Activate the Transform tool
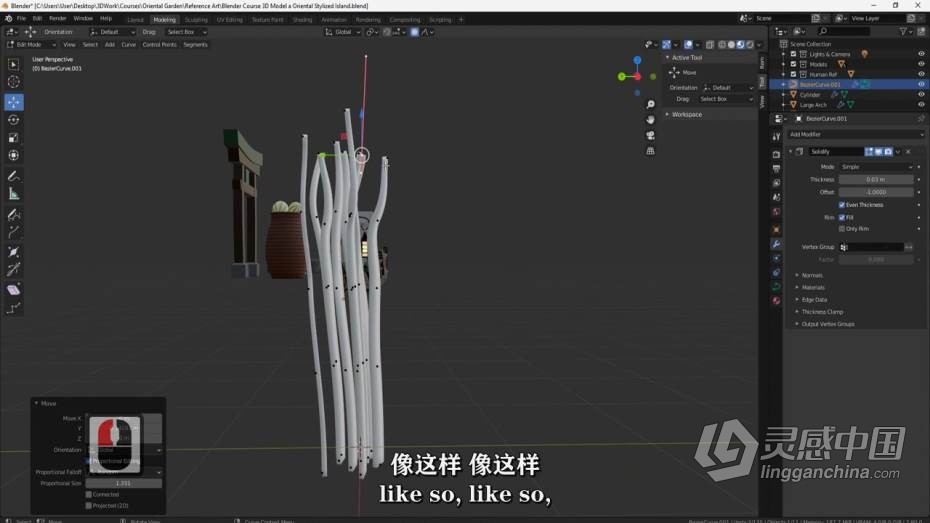 (x=14, y=155)
